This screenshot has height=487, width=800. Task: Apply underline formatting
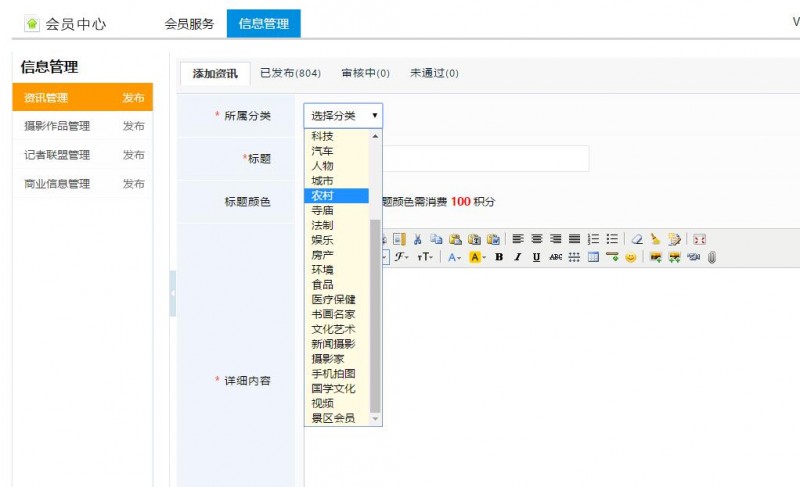point(536,257)
